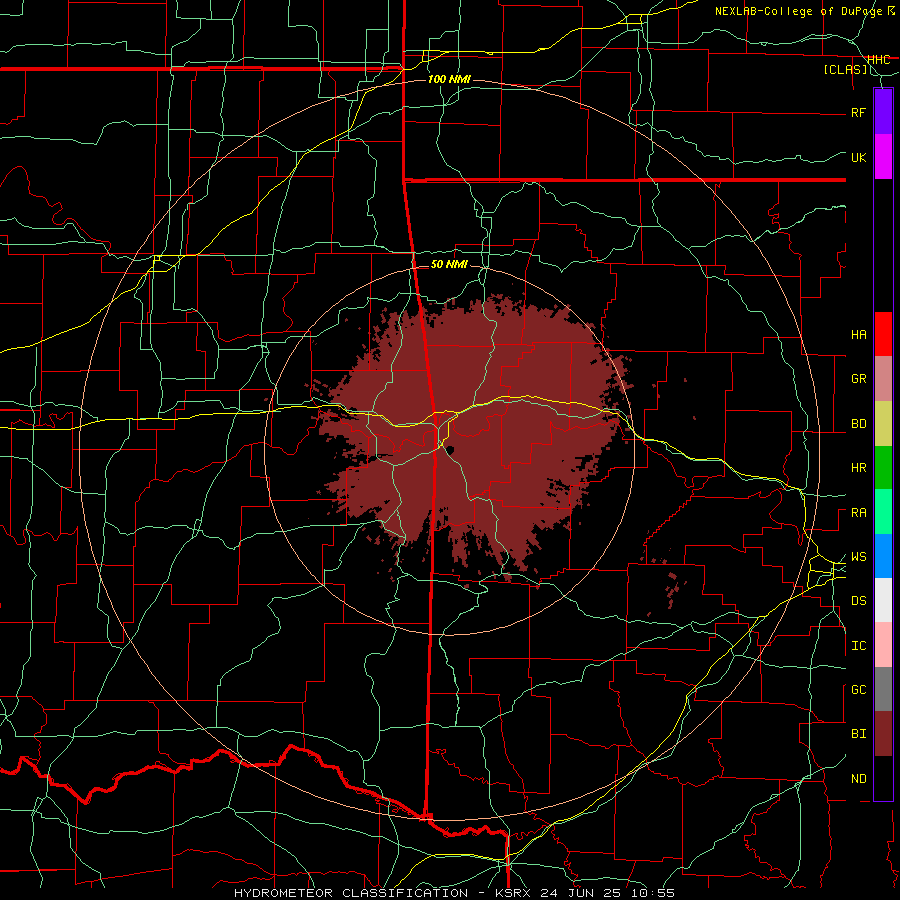
Task: Click the RA light-green legend swatch
Action: 883,512
